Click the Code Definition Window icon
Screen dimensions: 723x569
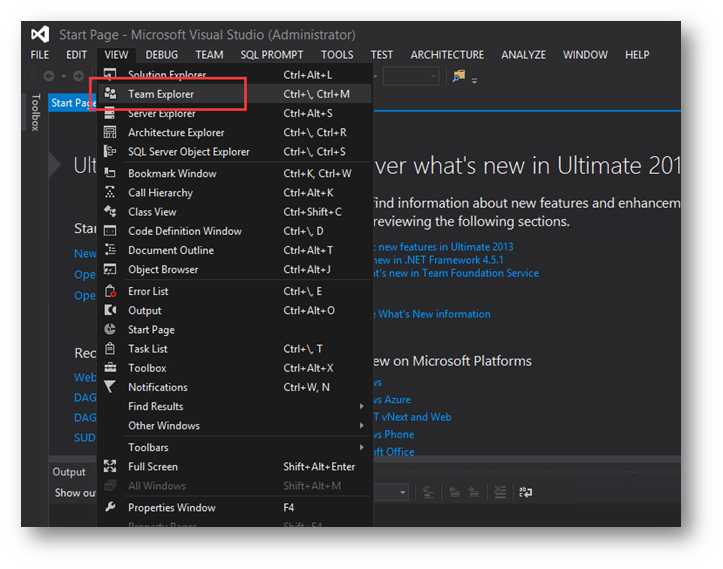[110, 231]
